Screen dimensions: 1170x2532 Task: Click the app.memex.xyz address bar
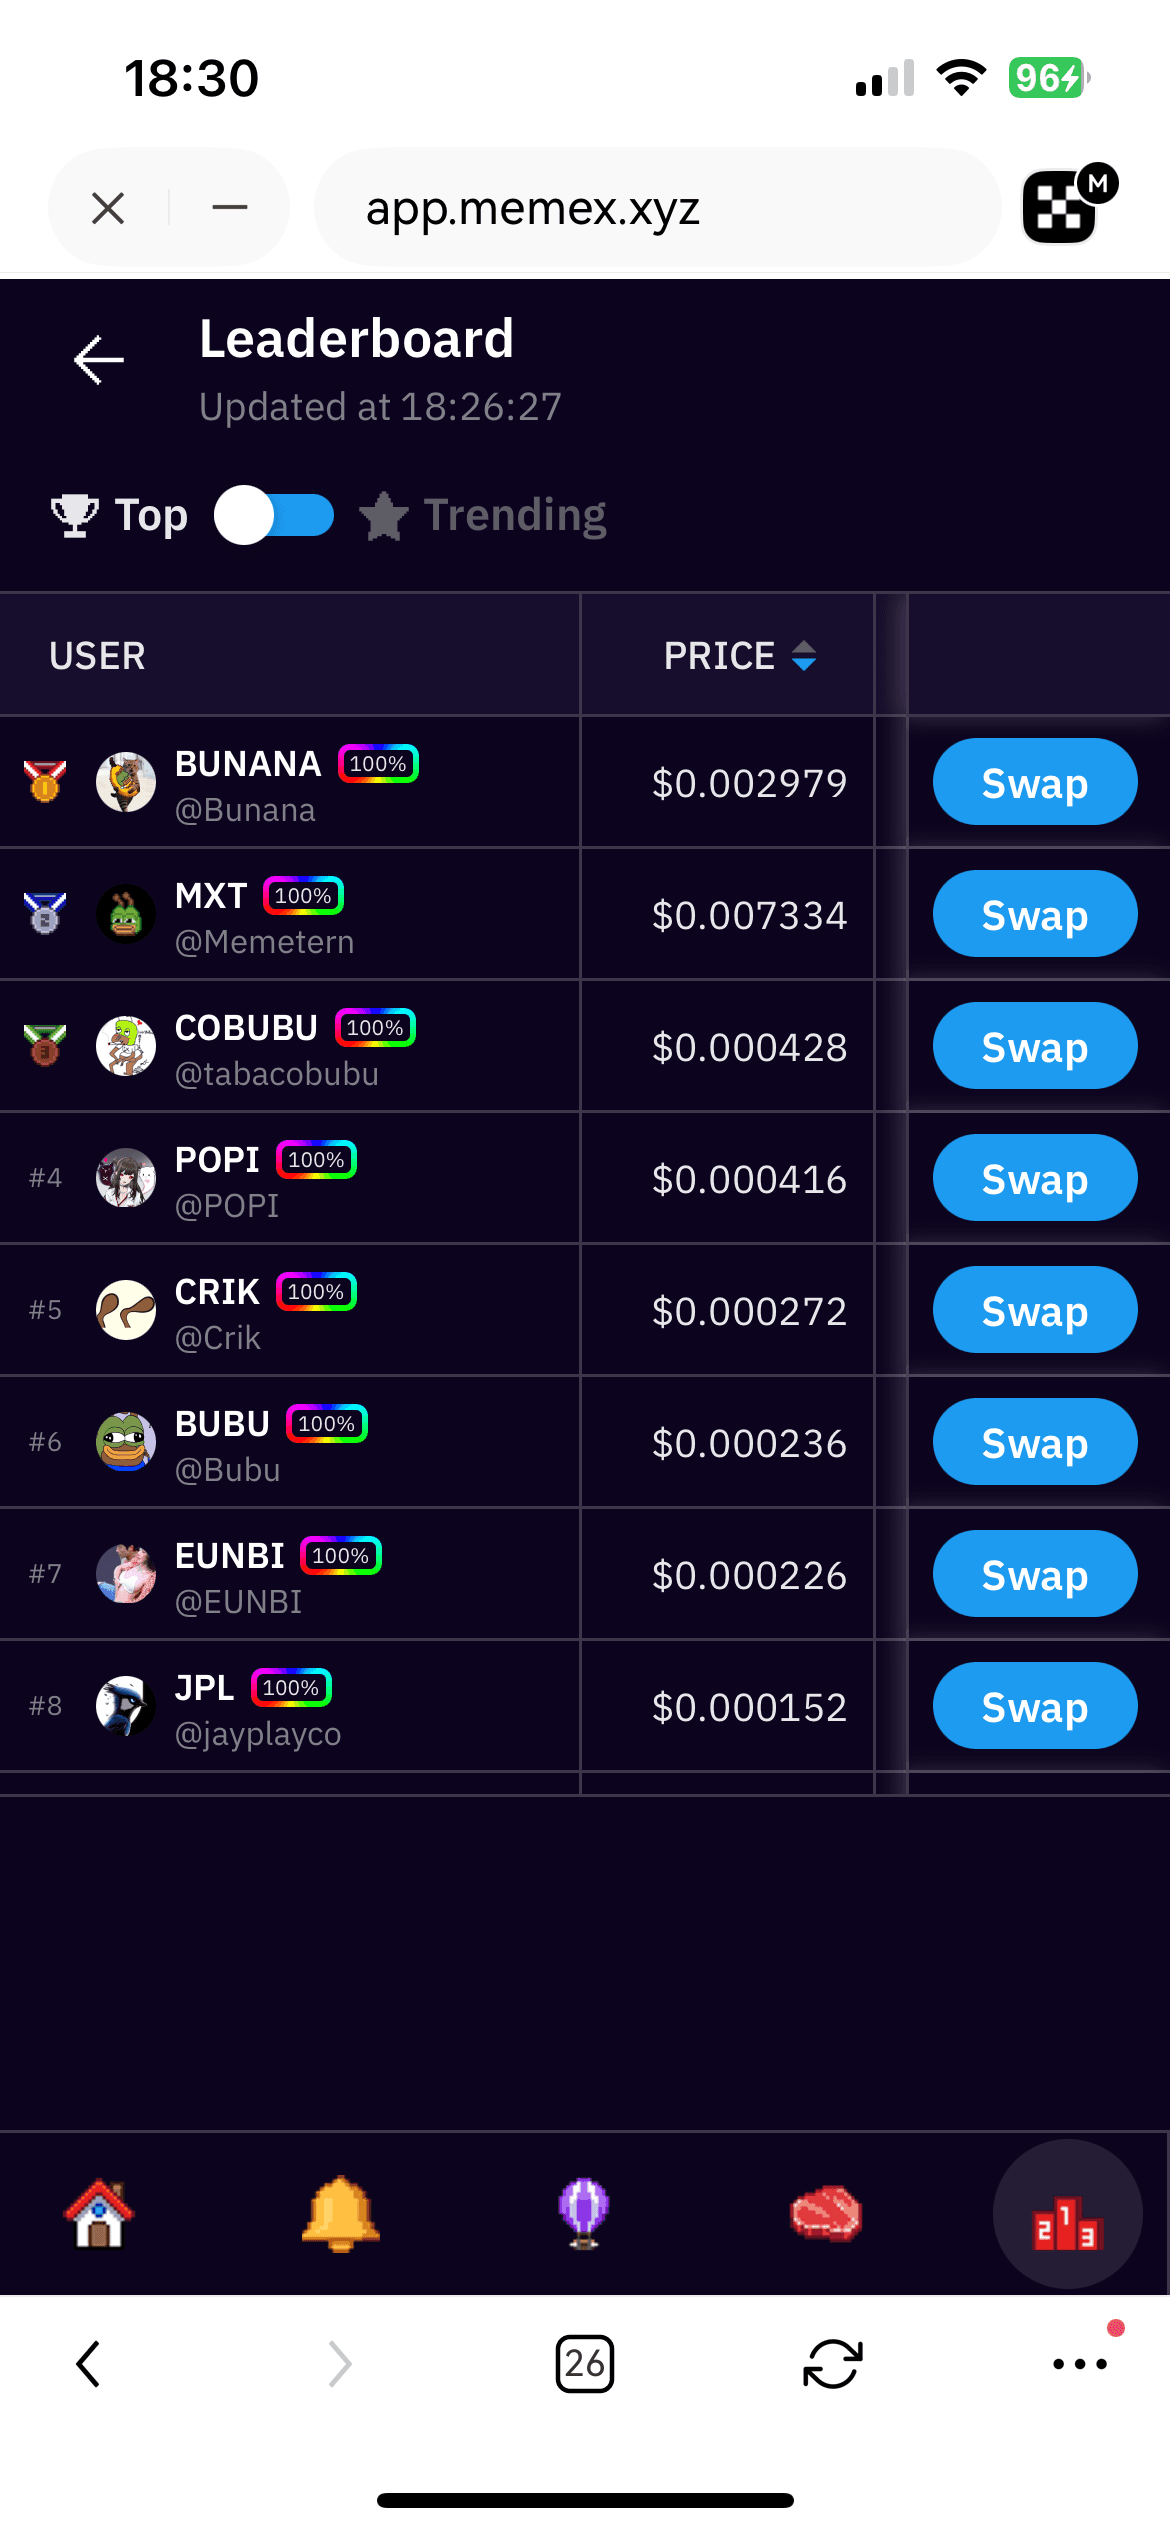click(x=656, y=207)
